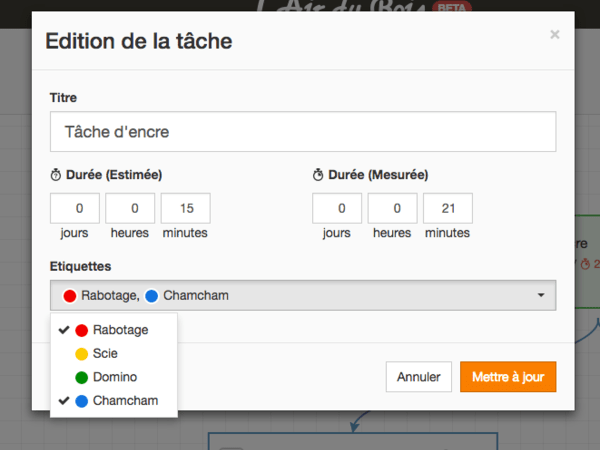This screenshot has width=600, height=450.
Task: Click the measured duration stopwatch icon
Action: 319,174
